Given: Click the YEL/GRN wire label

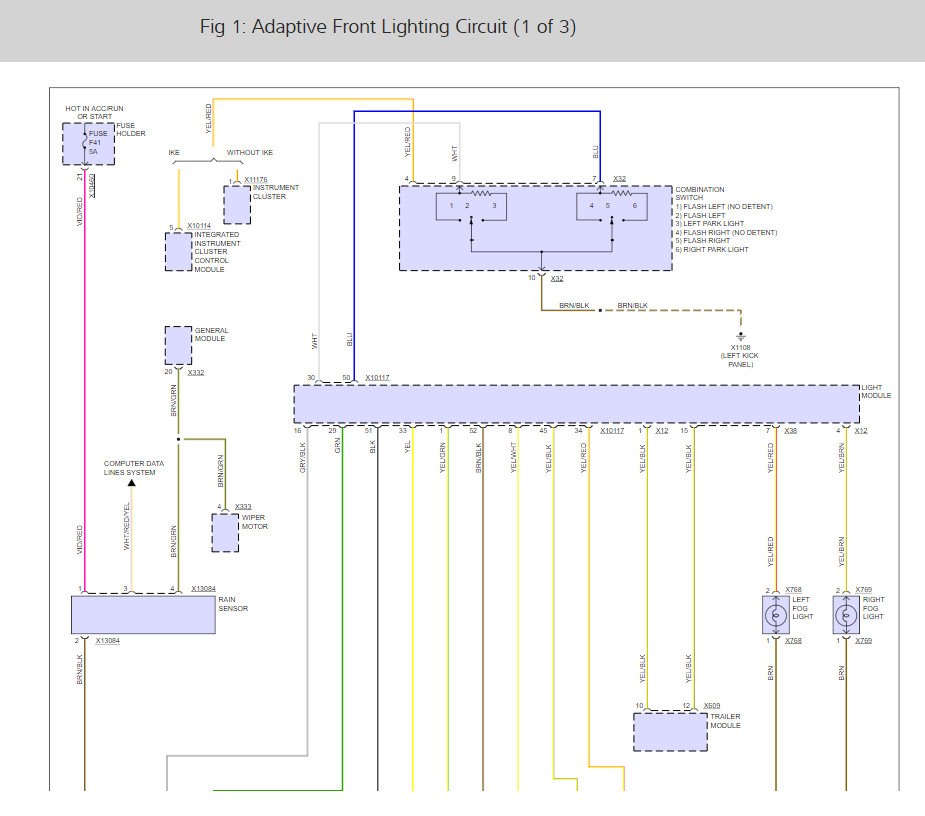Looking at the screenshot, I should [442, 458].
